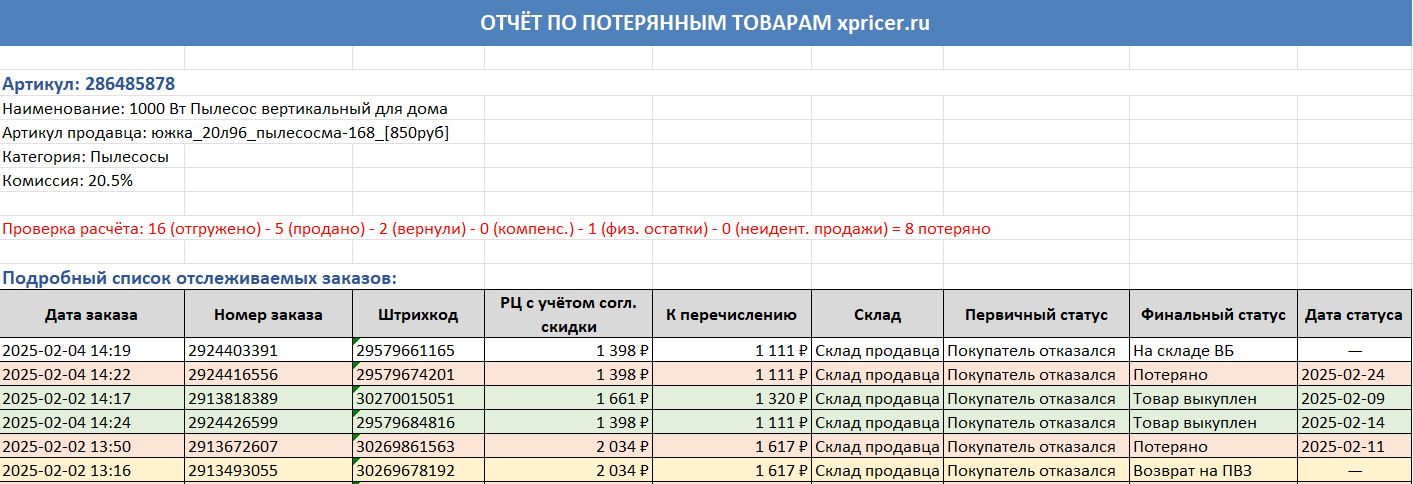This screenshot has height=484, width=1413.
Task: Select status date '2025-02-09'
Action: pos(1354,399)
